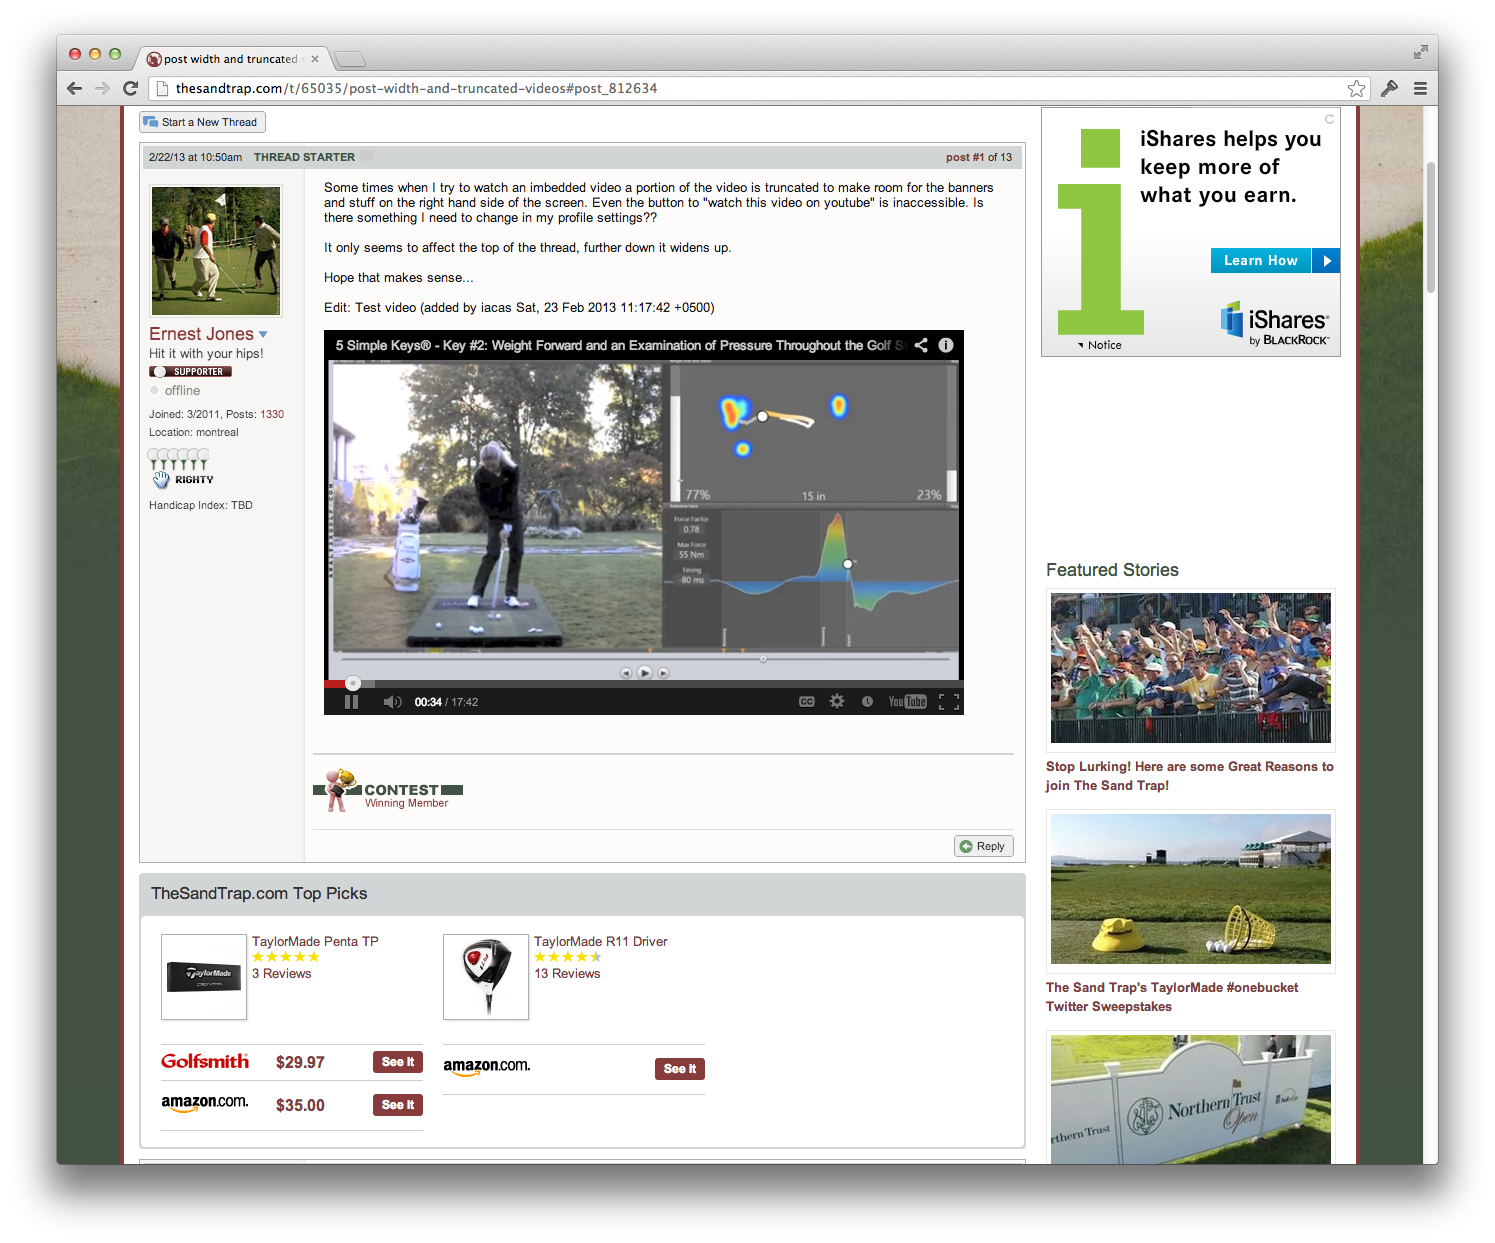The height and width of the screenshot is (1243, 1495).
Task: Open the TaylorMade R11 Driver thumbnail
Action: 486,976
